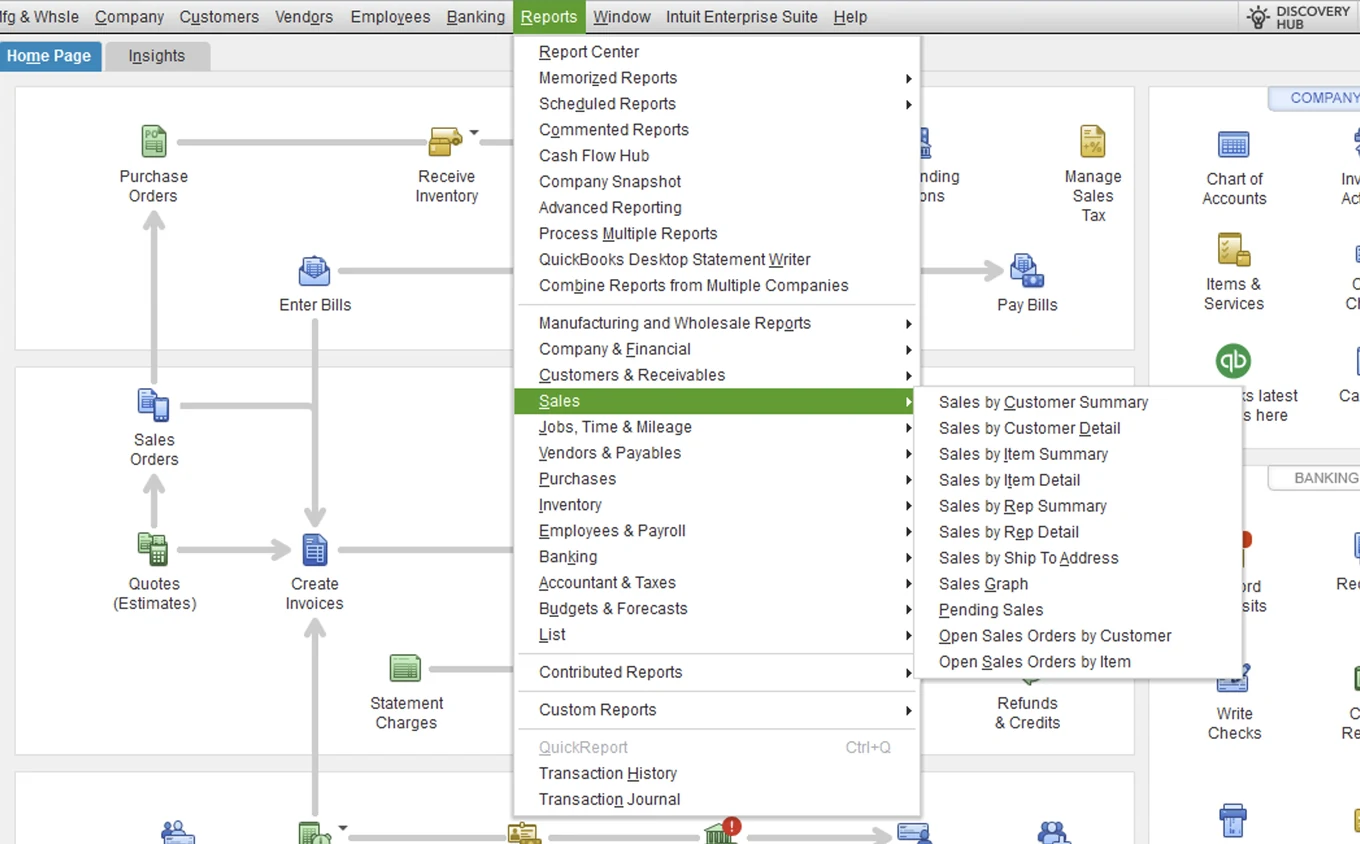Close the Reports menu

click(549, 17)
